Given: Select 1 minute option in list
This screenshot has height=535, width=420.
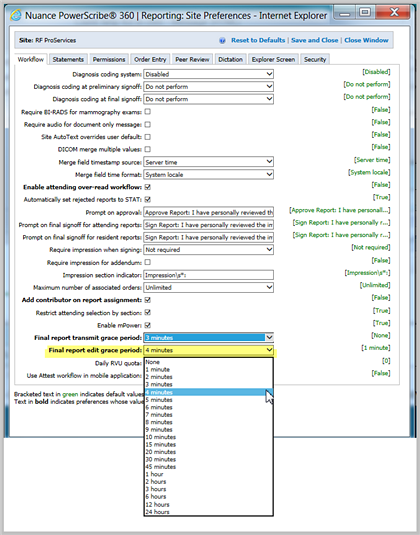Looking at the screenshot, I should [208, 370].
